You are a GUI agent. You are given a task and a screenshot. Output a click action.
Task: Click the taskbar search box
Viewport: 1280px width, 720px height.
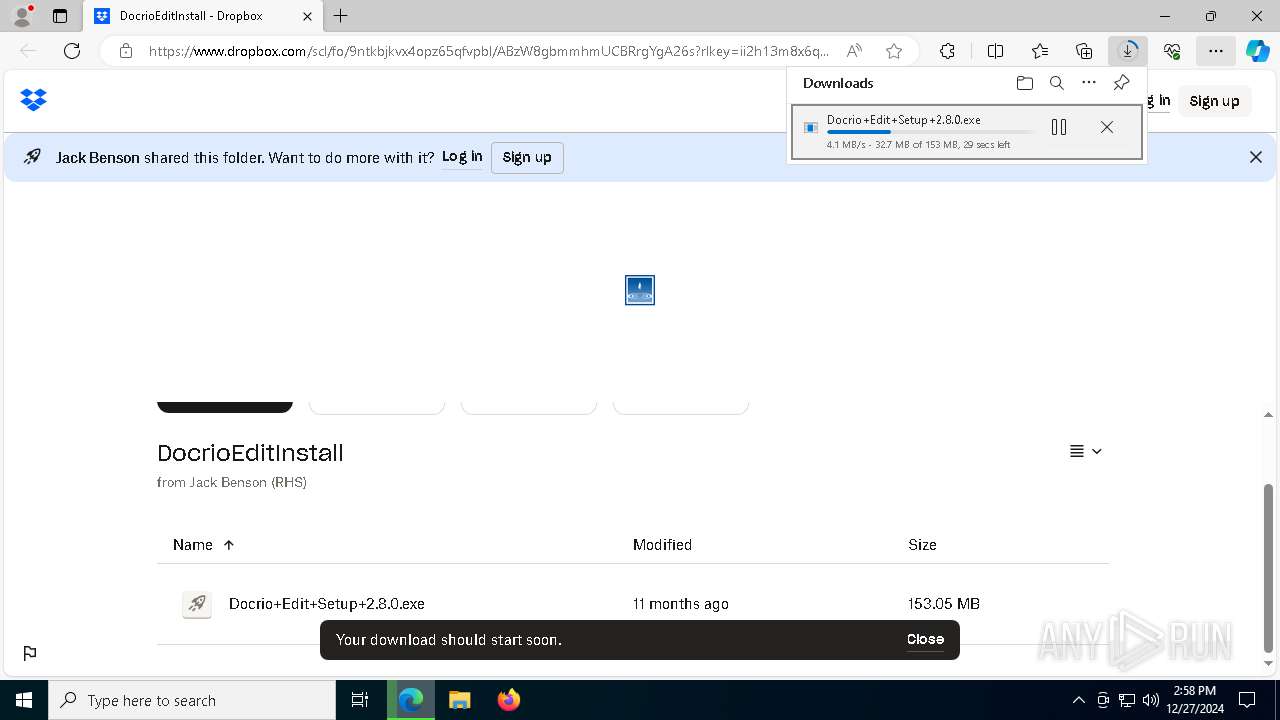click(192, 700)
